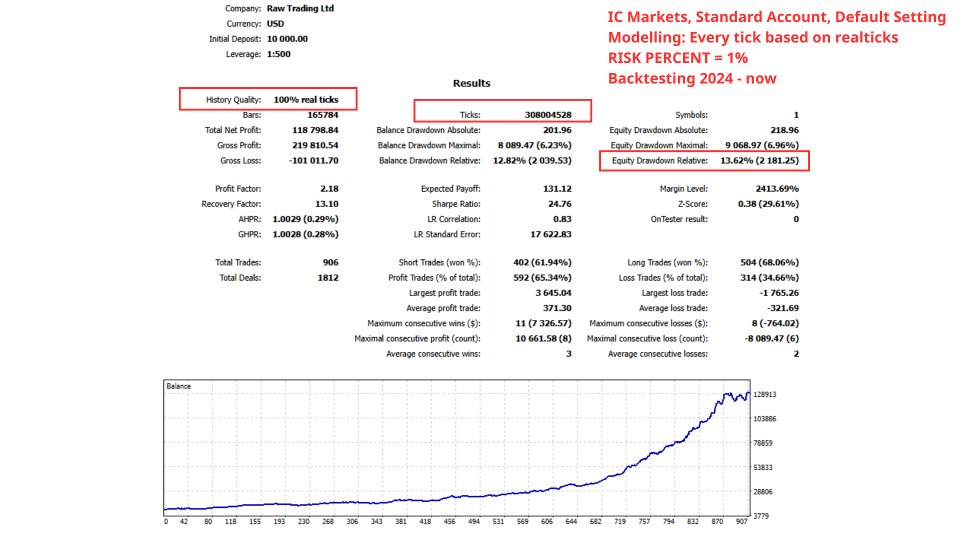Click Long Trades value 504 (68.06%)

pos(770,263)
